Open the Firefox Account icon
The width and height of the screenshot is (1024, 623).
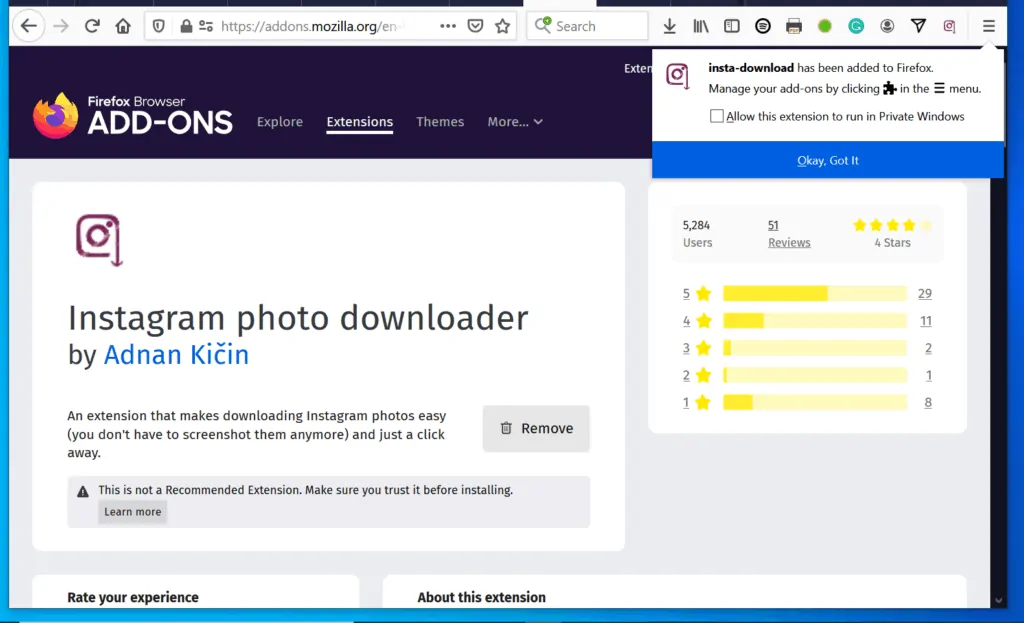click(x=886, y=26)
